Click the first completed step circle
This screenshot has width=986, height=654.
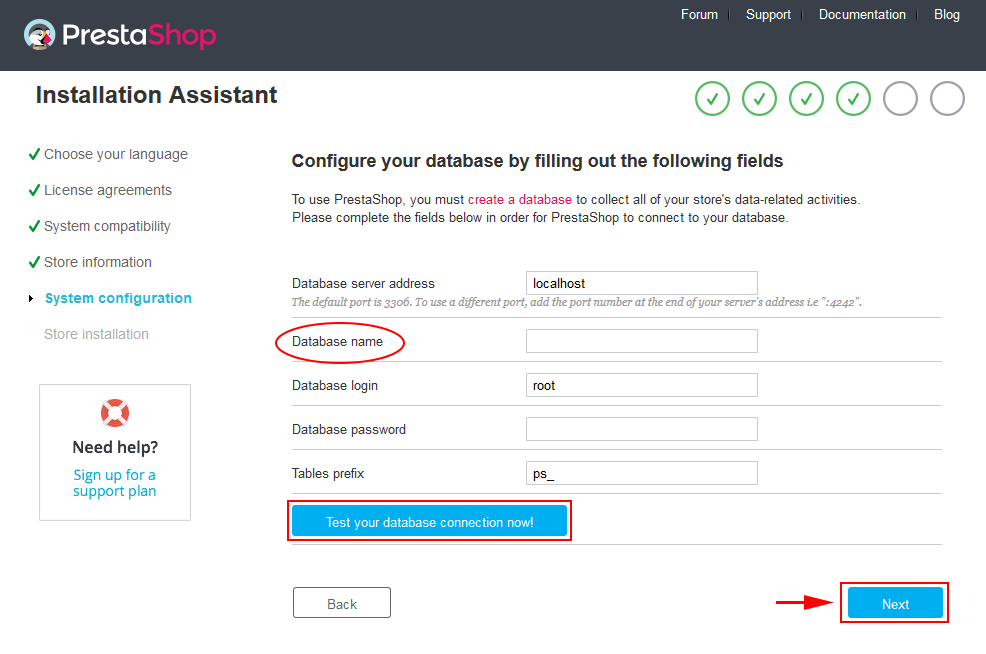coord(712,99)
